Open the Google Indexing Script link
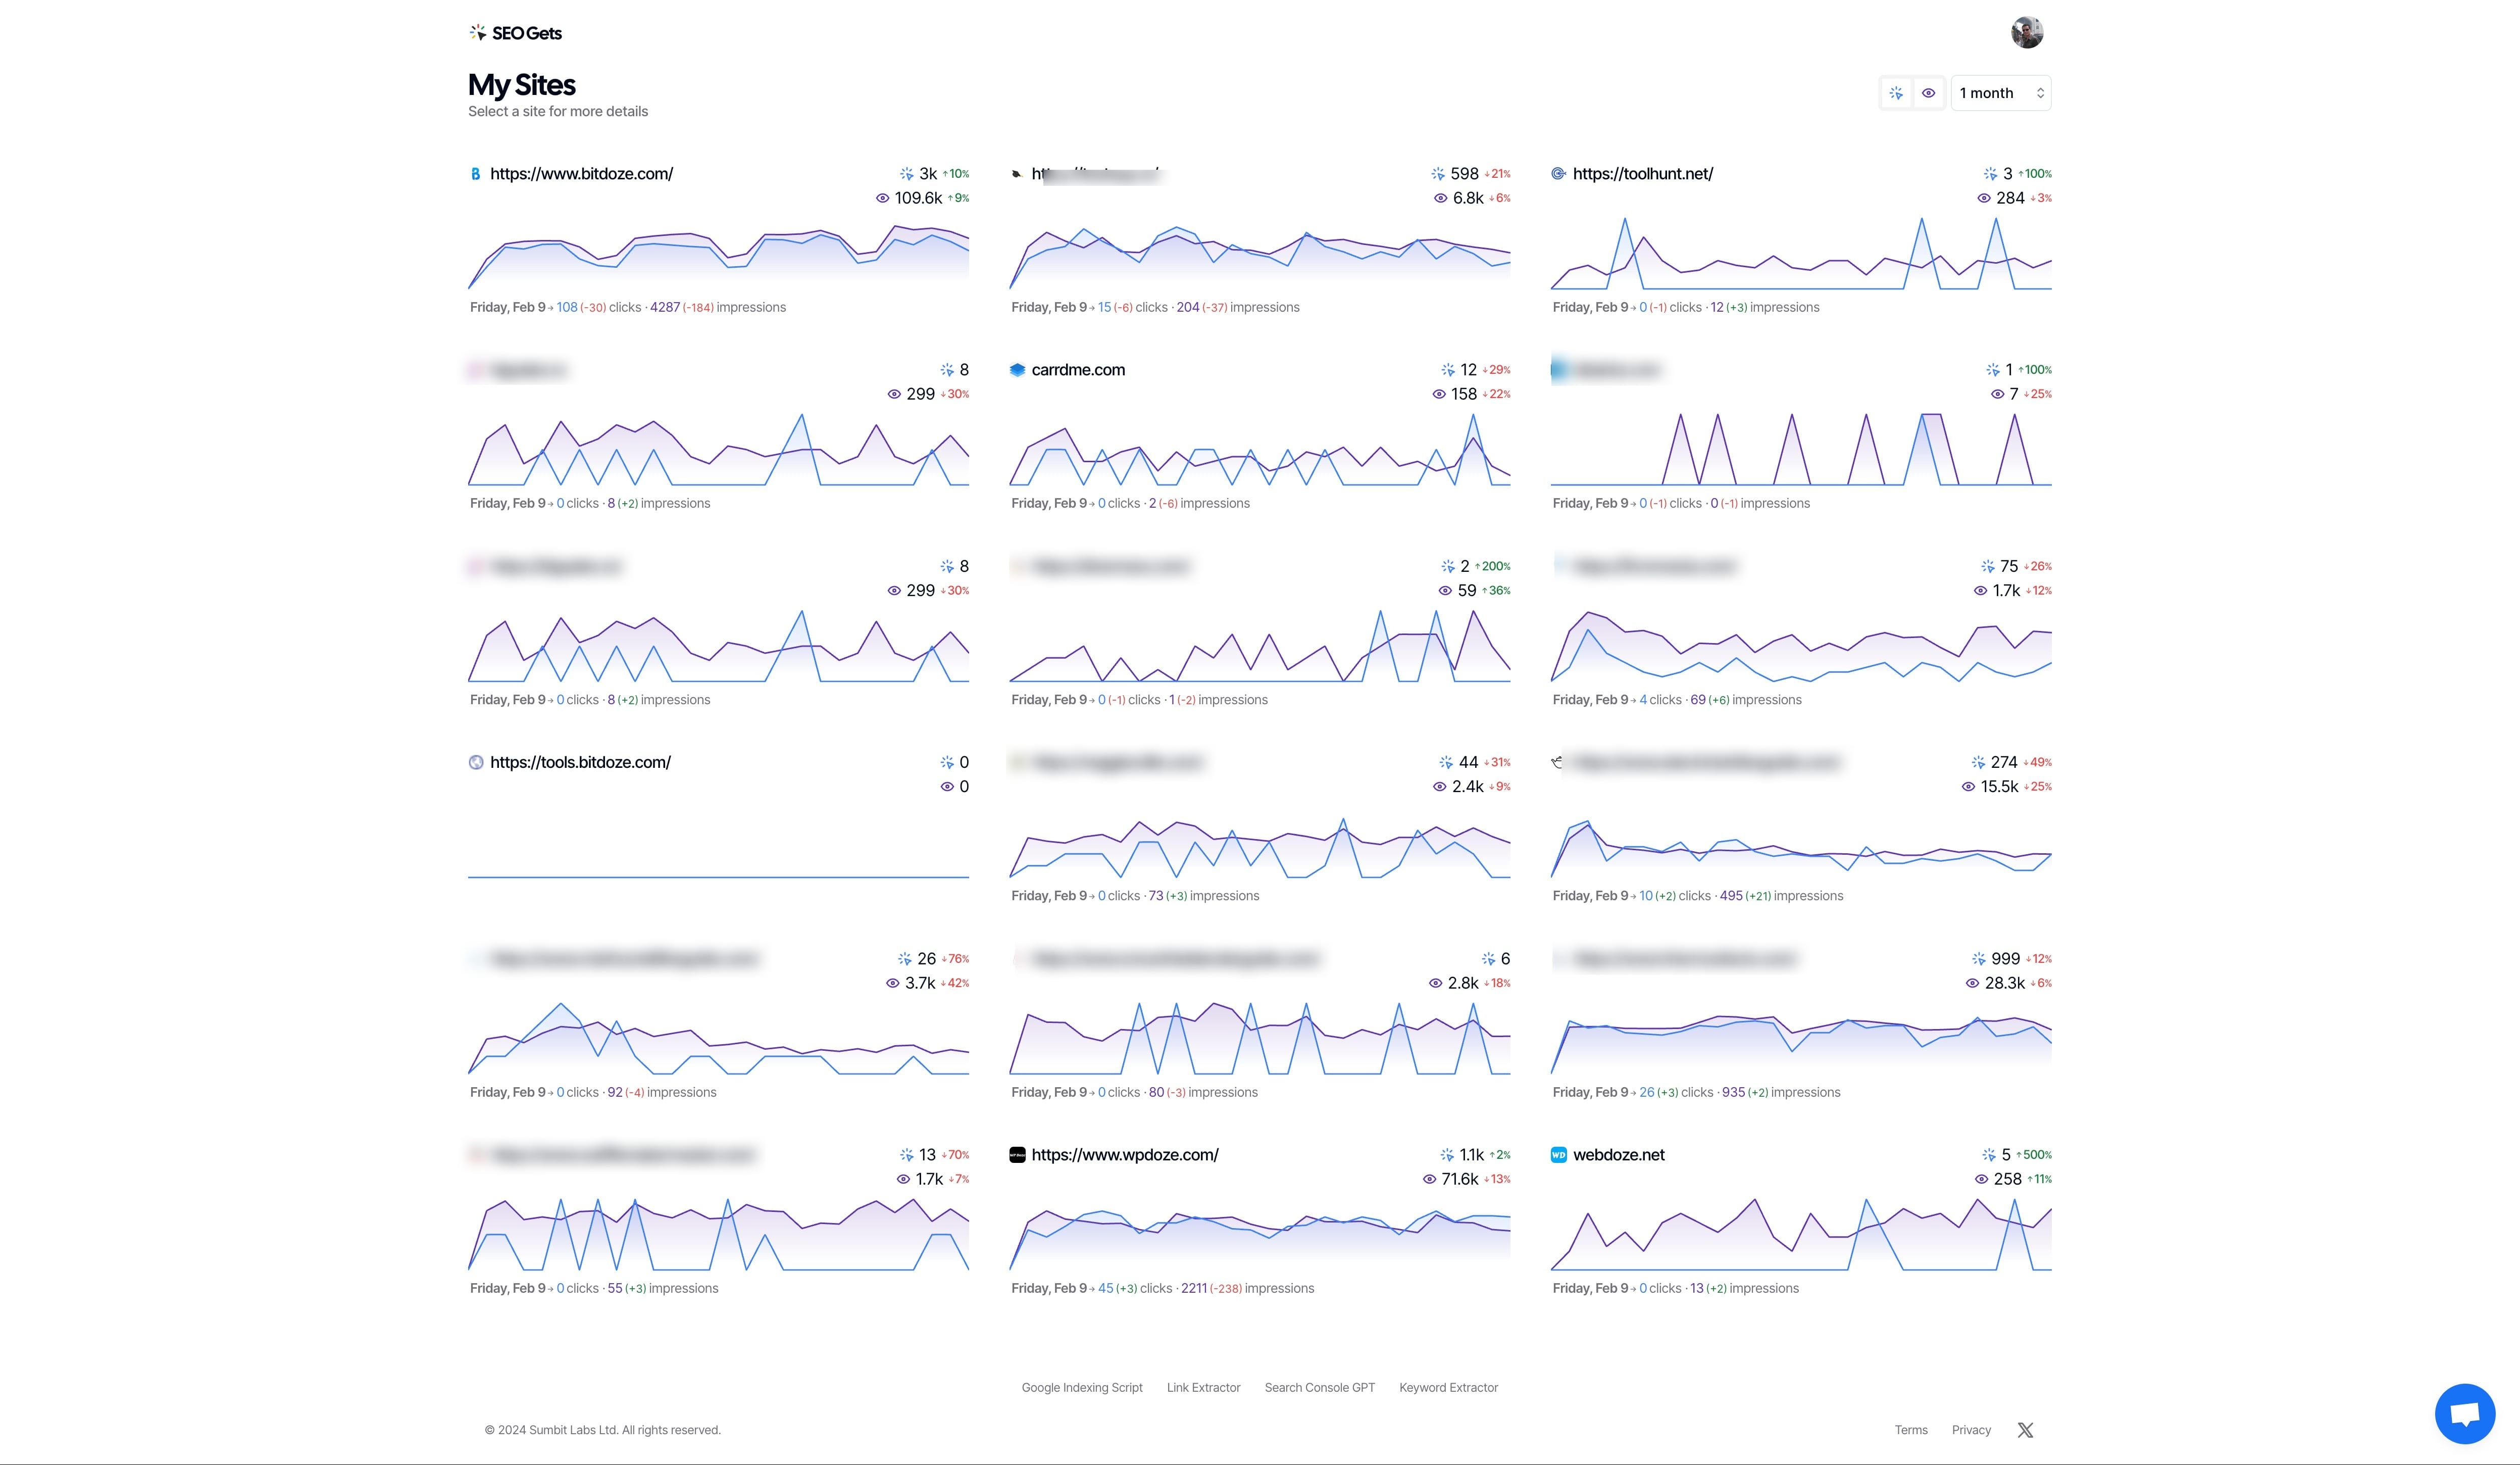Screen dimensions: 2520x1465 pos(1081,1387)
